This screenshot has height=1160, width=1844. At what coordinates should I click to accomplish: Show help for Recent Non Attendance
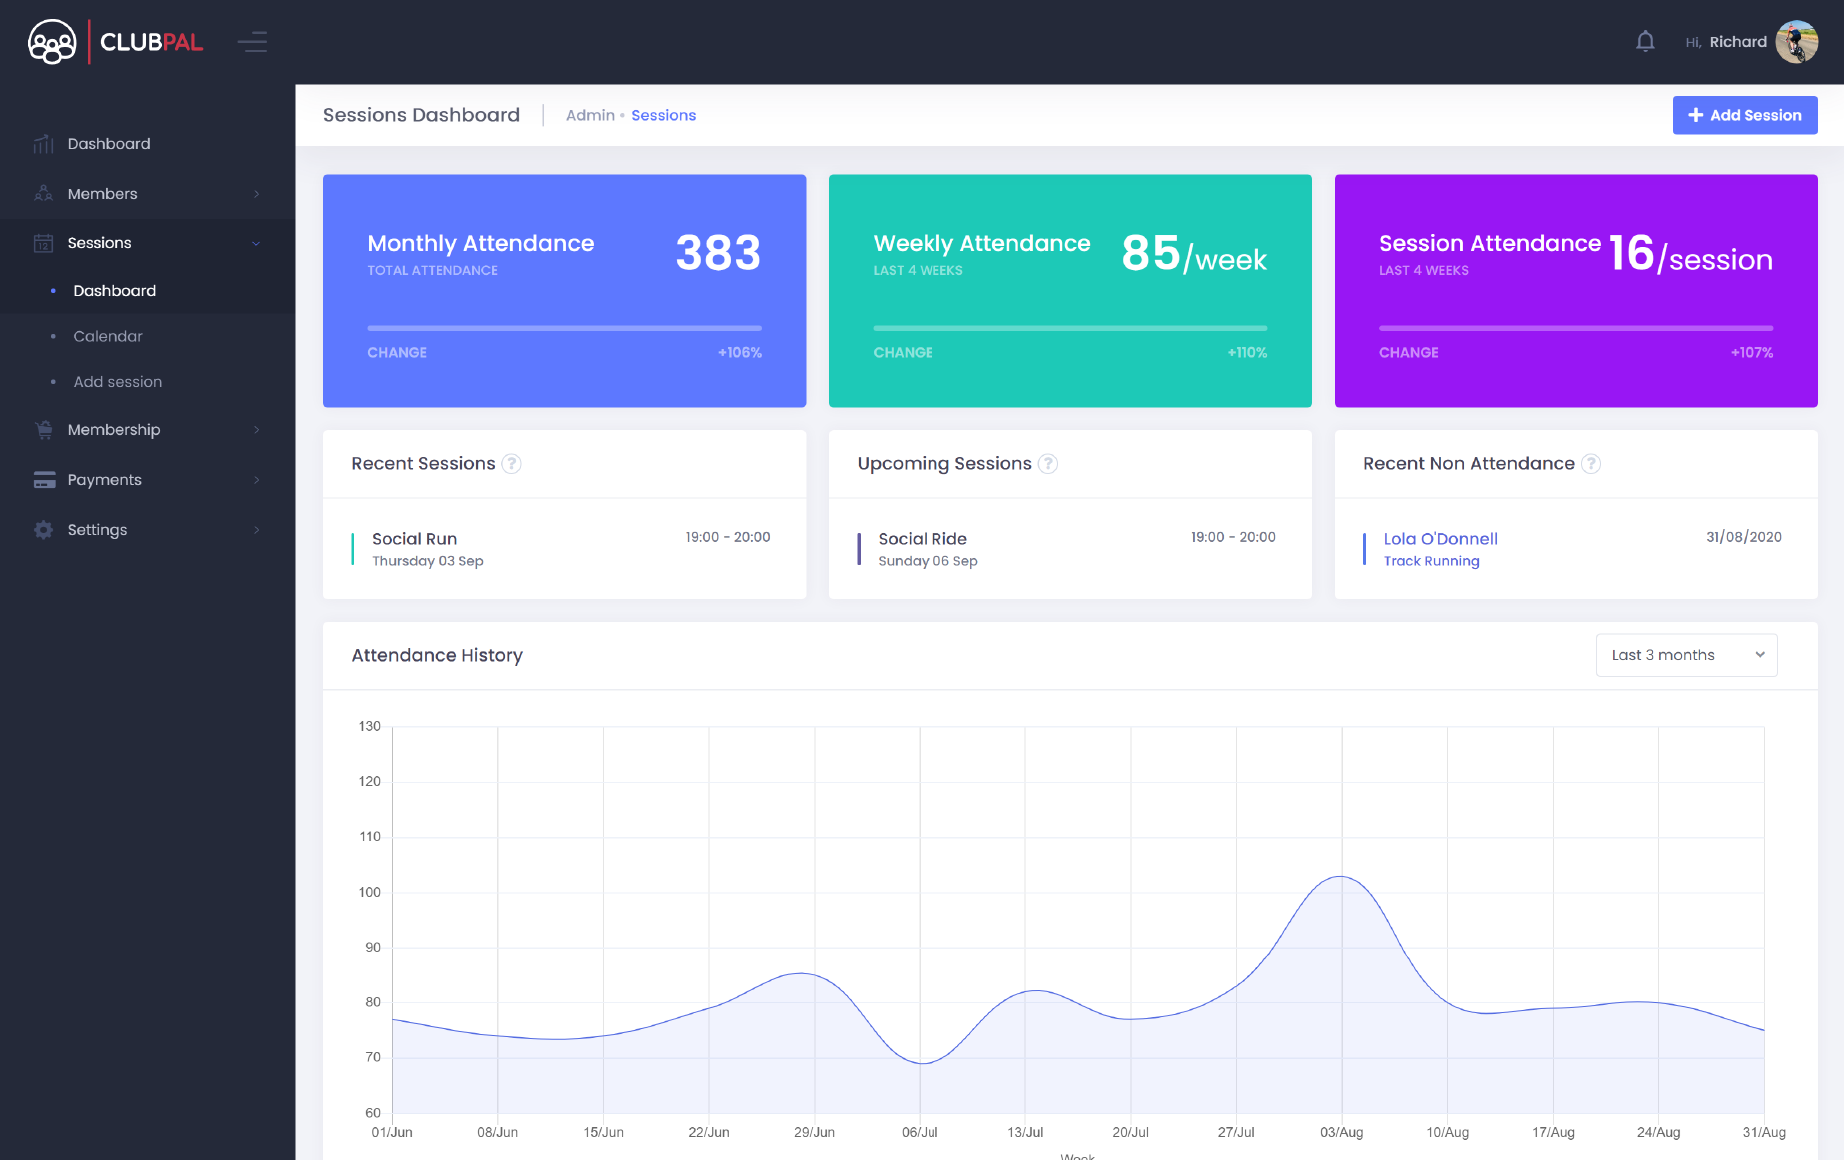[x=1591, y=464]
